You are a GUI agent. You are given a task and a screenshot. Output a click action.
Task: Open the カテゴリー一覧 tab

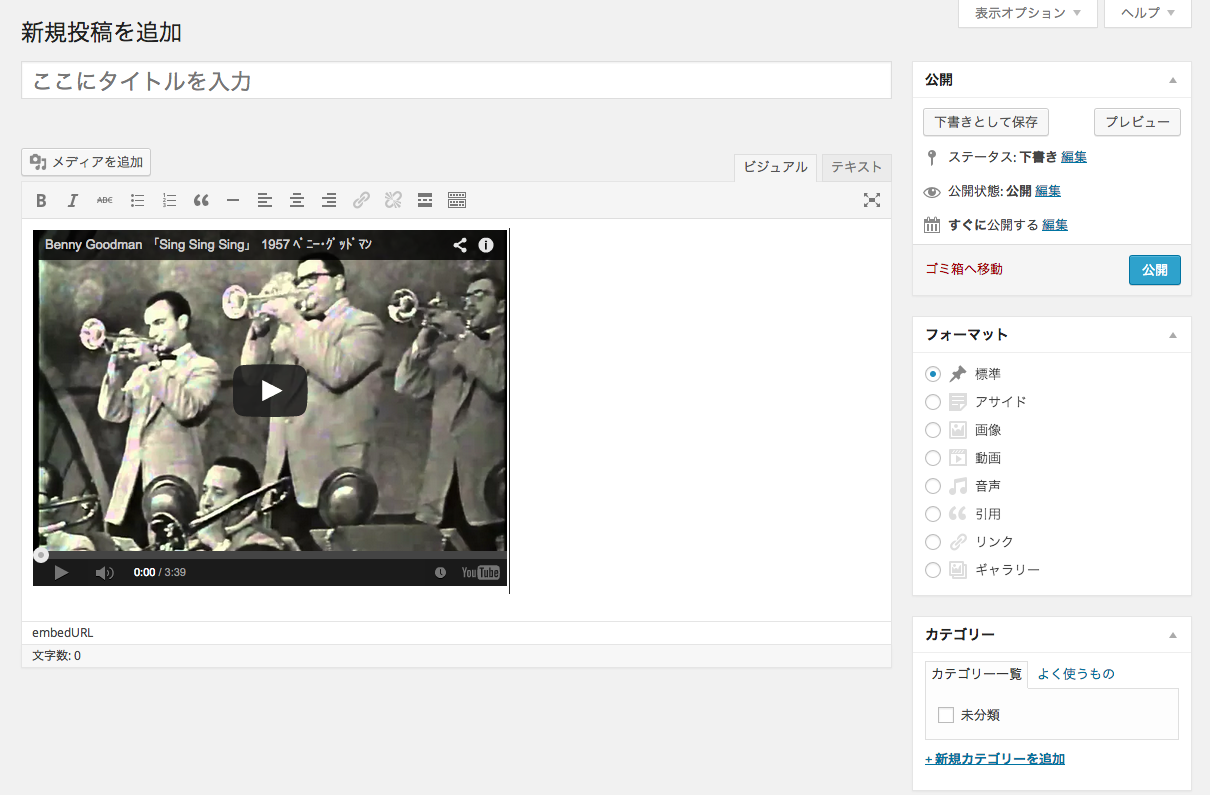[x=977, y=674]
